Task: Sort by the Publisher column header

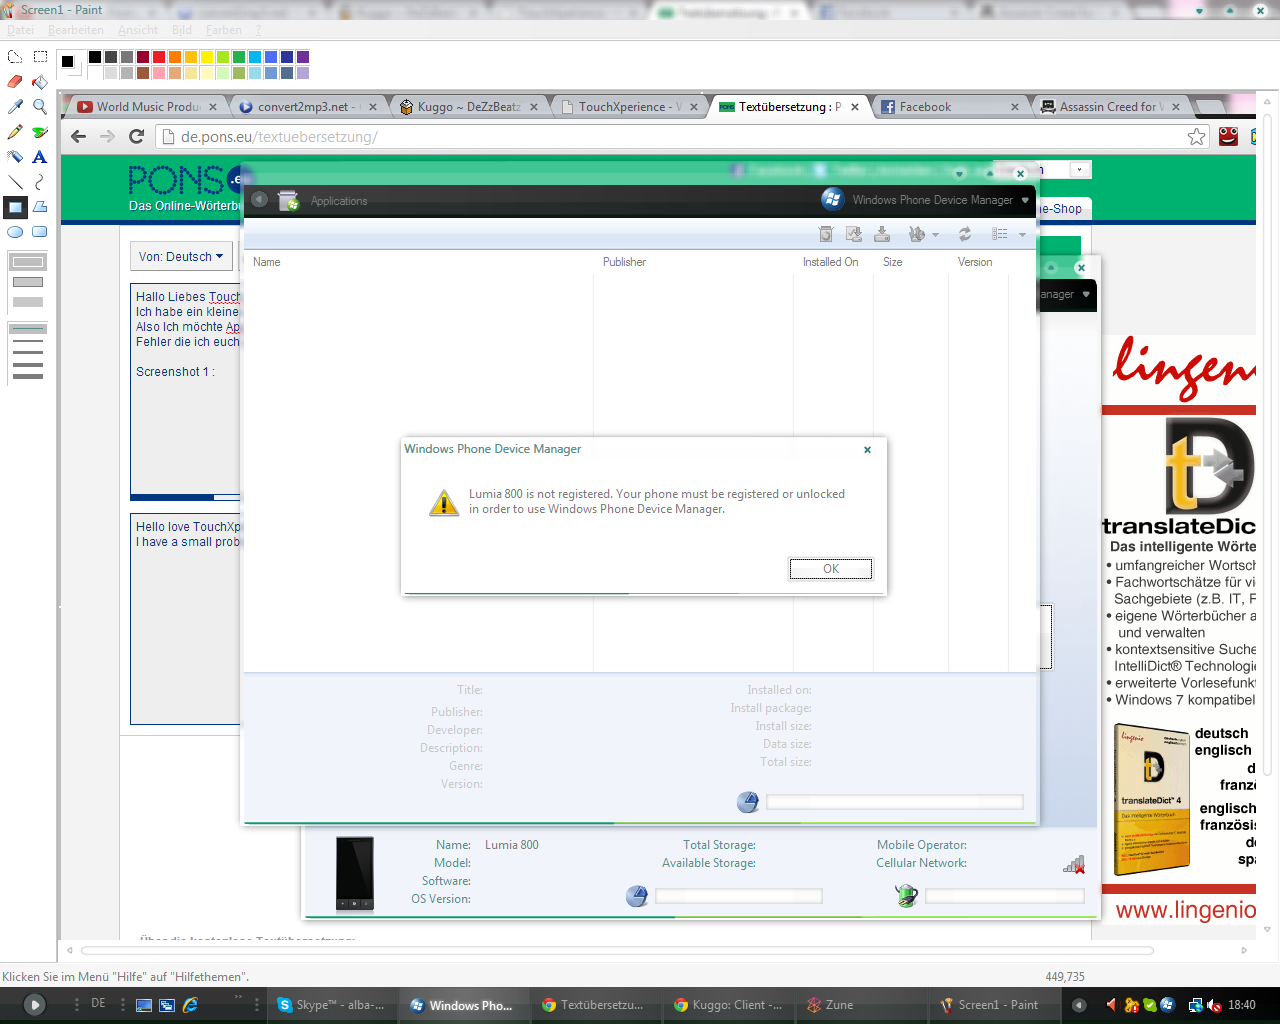Action: pos(624,262)
